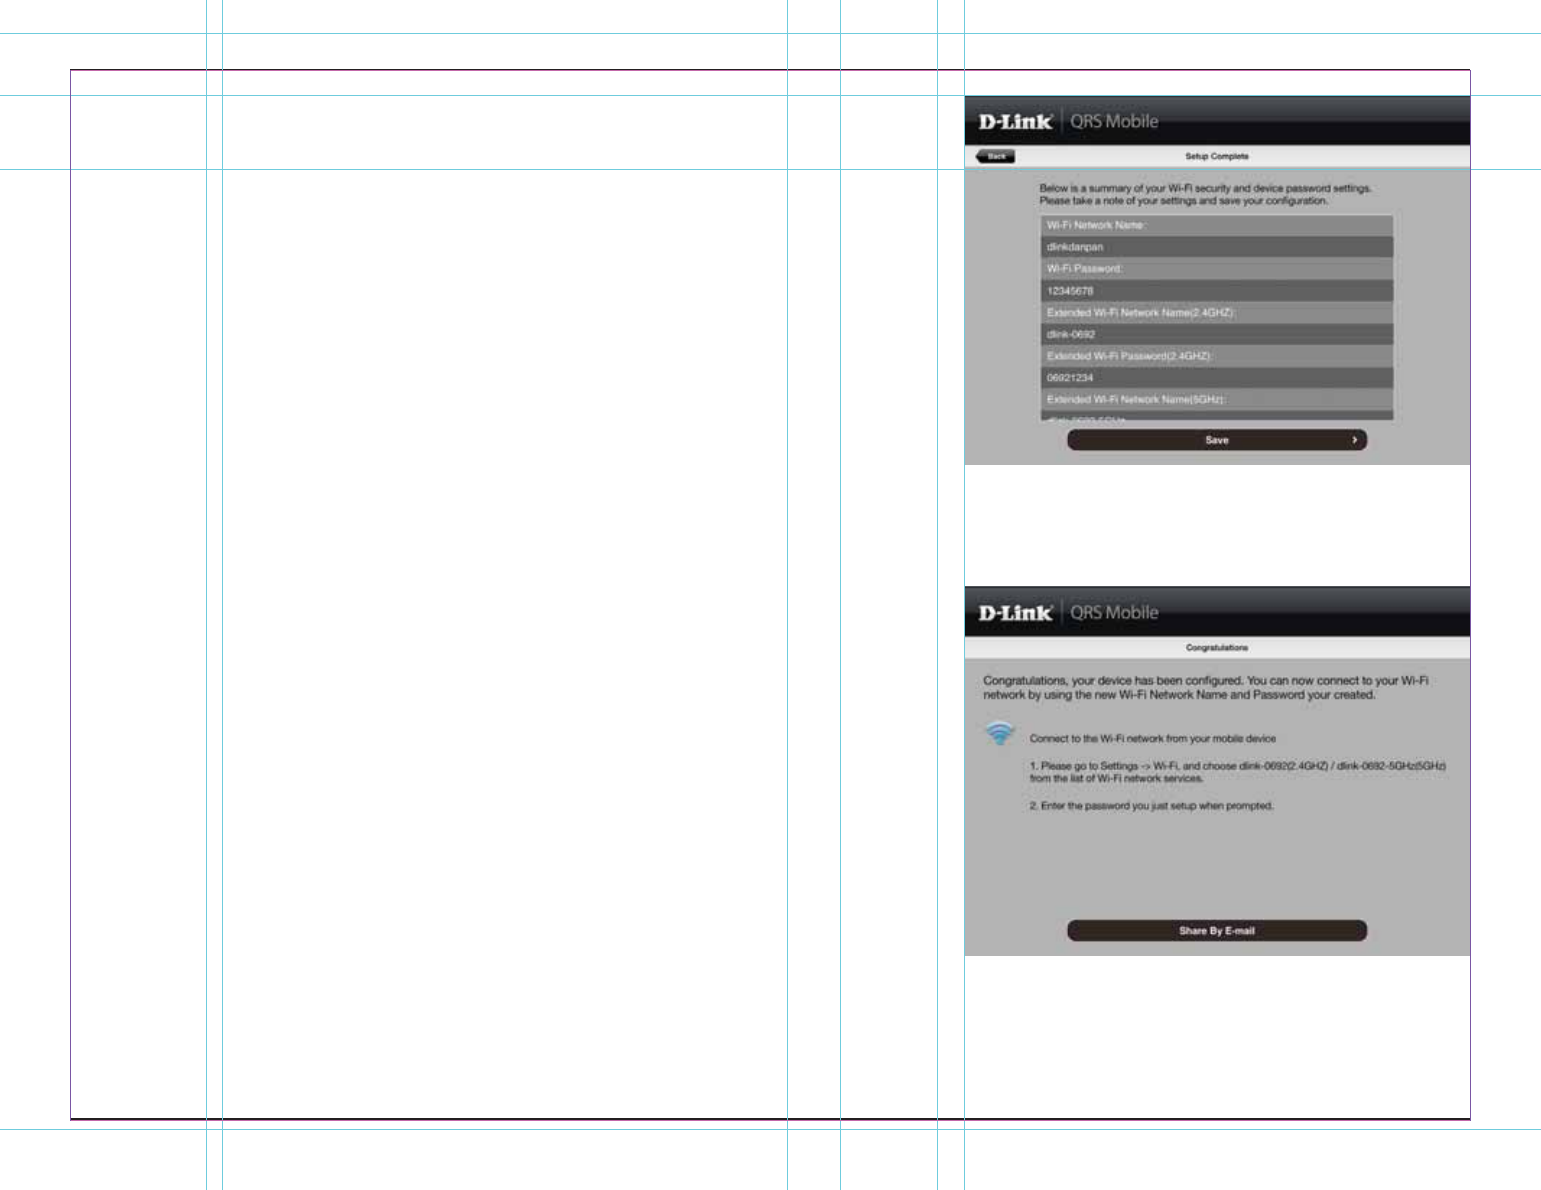Click 'Connect to the Wi-Fi network from your mobile device'
This screenshot has width=1541, height=1190.
tap(1153, 739)
